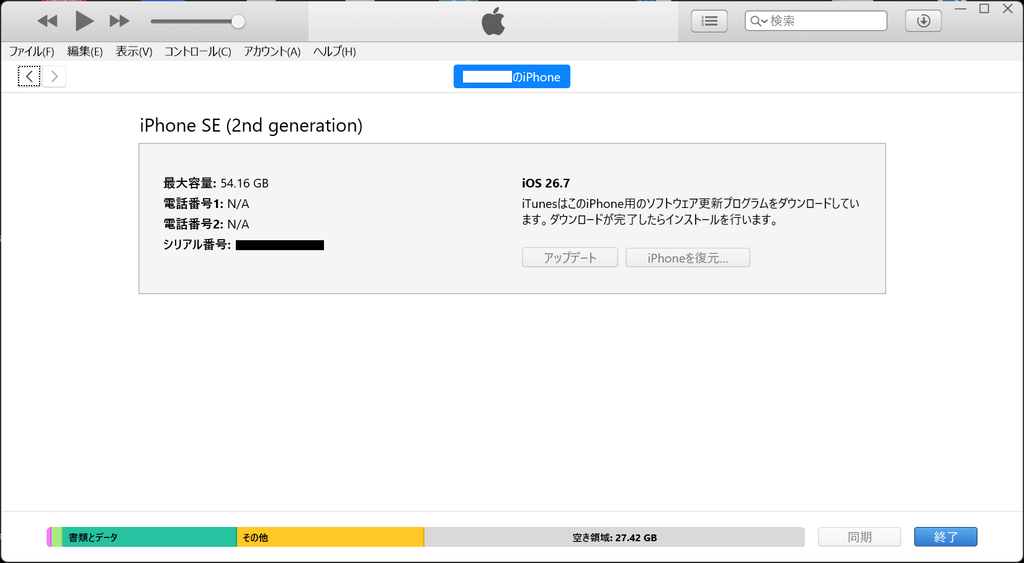Maximize the iTunes window
The image size is (1024, 563).
coord(984,8)
